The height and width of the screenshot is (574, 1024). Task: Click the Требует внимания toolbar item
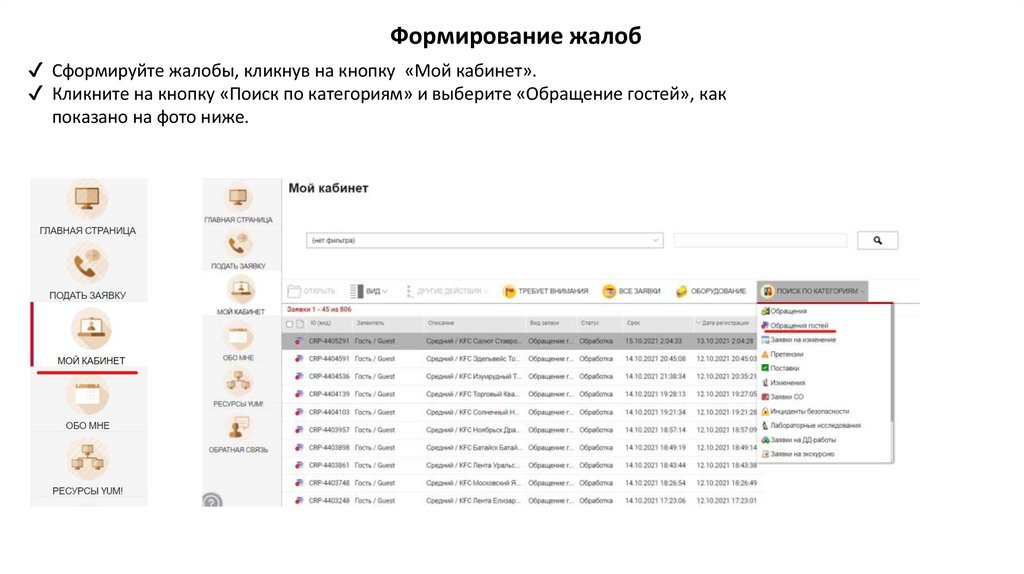tap(545, 291)
